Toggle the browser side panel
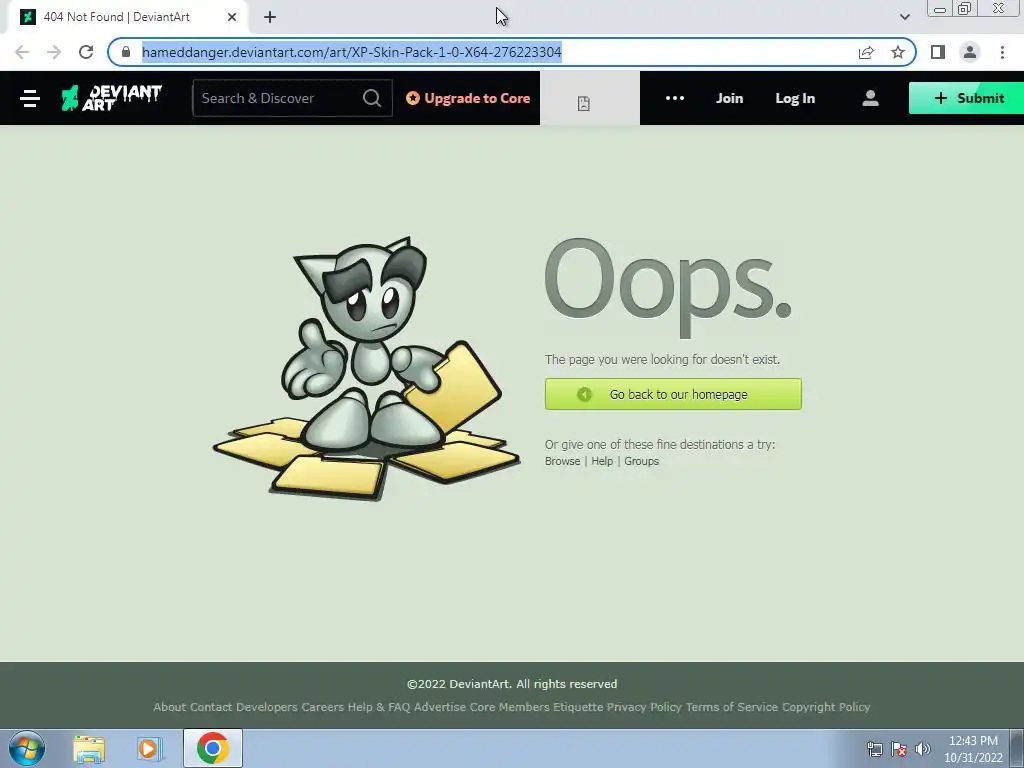 (938, 52)
